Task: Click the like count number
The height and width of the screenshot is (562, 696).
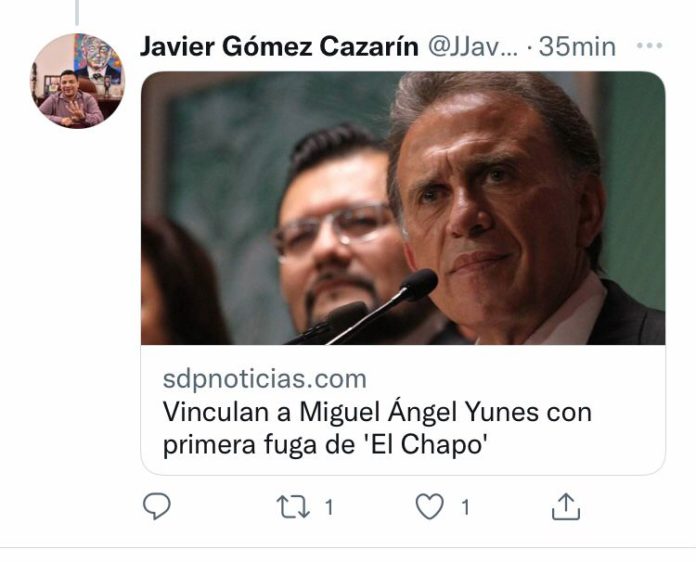Action: tap(465, 507)
